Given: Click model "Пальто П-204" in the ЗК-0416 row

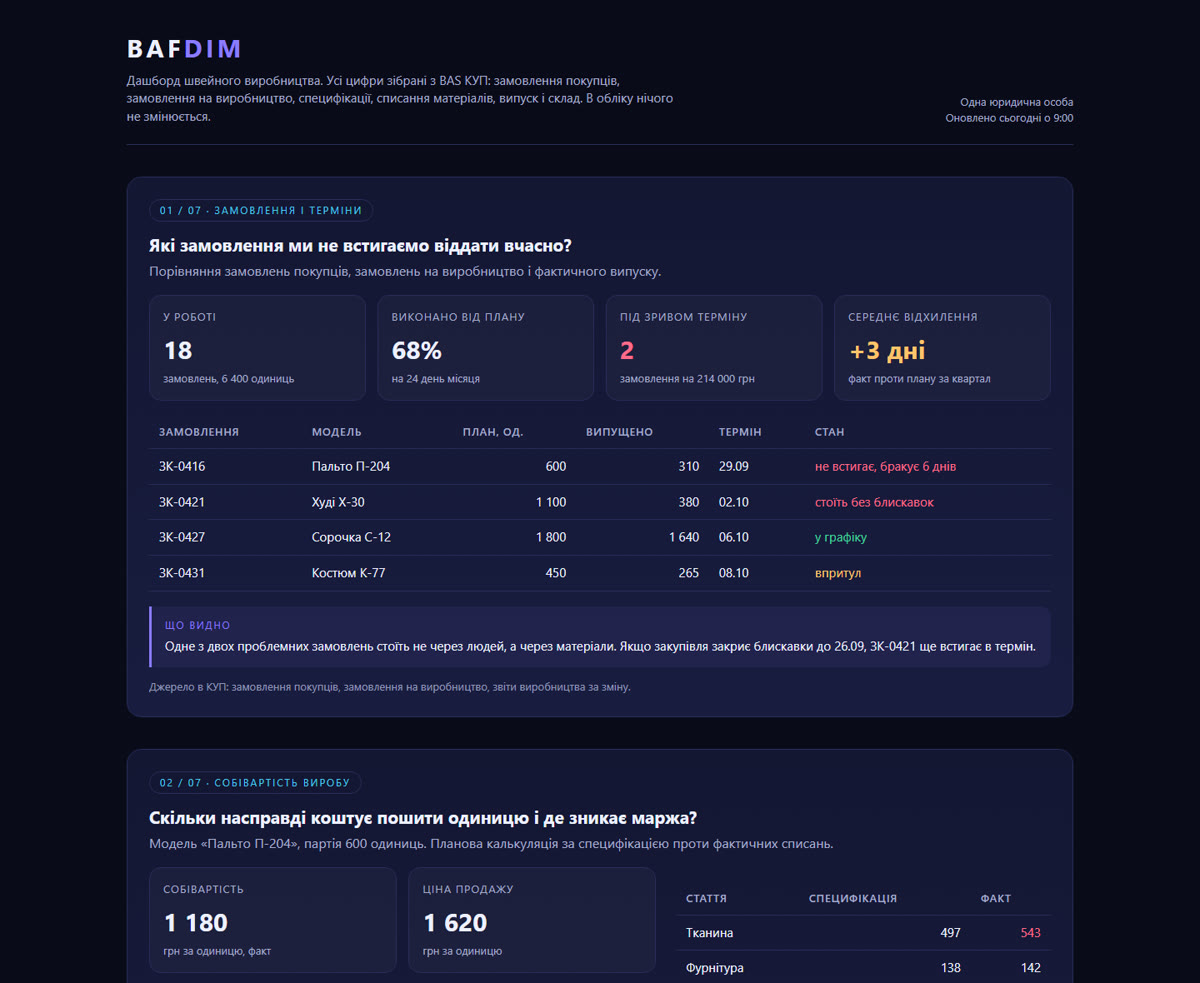Looking at the screenshot, I should pos(351,467).
